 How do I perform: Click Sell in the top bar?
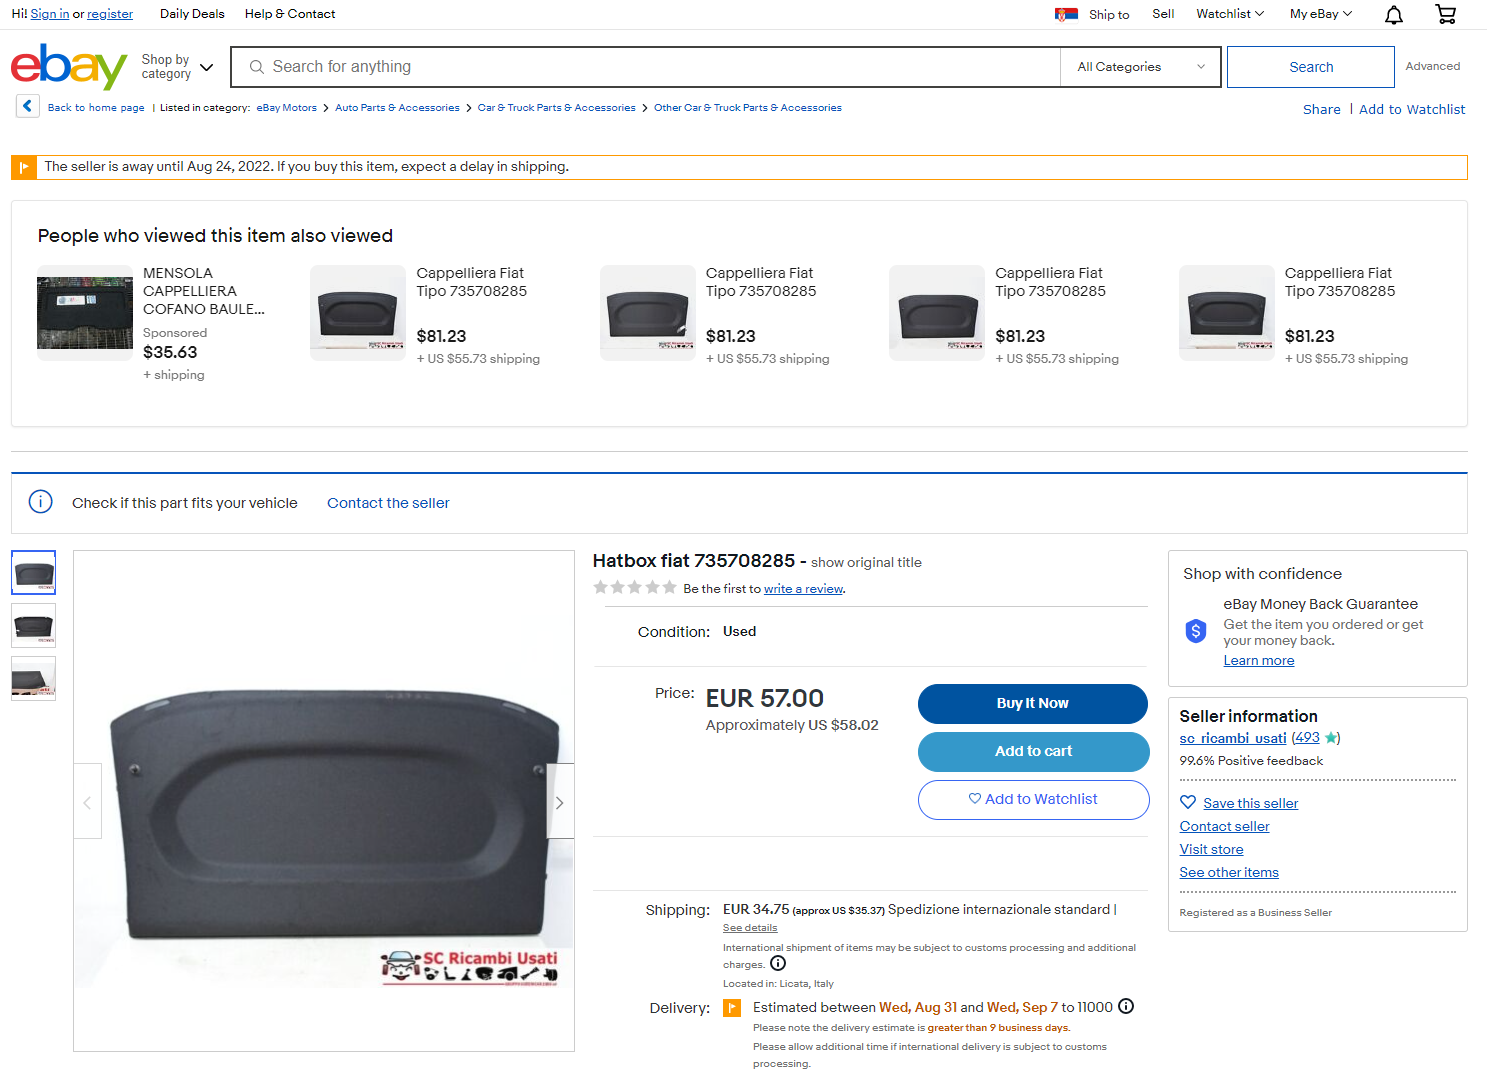point(1163,14)
